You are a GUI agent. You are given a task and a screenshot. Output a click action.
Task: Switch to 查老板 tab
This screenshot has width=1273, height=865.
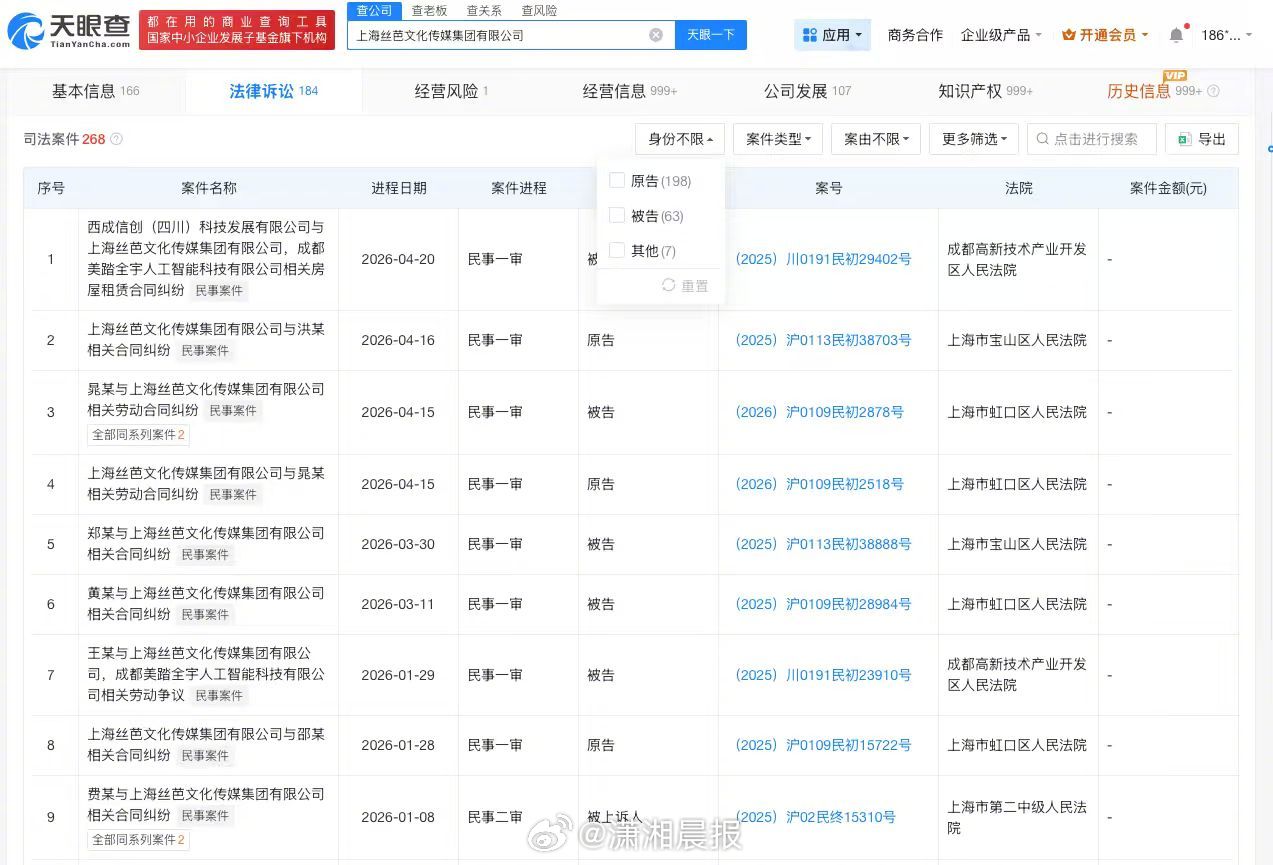click(429, 10)
